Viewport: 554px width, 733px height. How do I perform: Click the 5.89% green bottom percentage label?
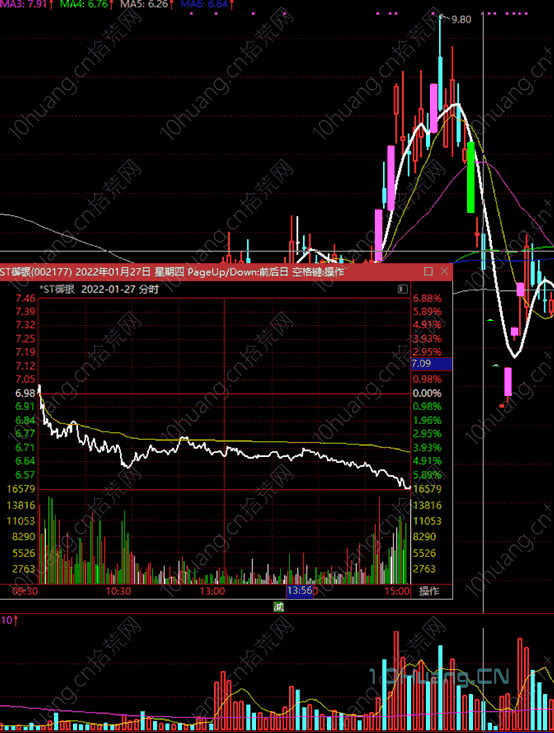click(427, 475)
